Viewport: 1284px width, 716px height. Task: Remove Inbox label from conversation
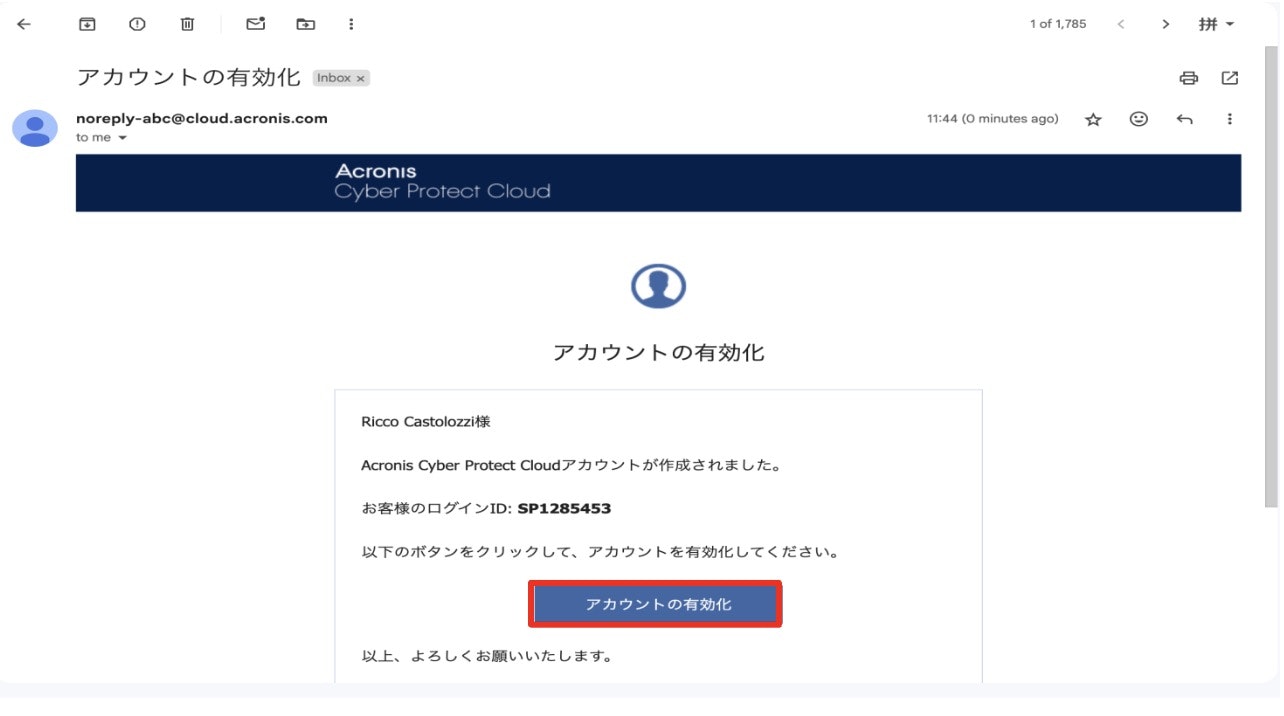pyautogui.click(x=361, y=78)
